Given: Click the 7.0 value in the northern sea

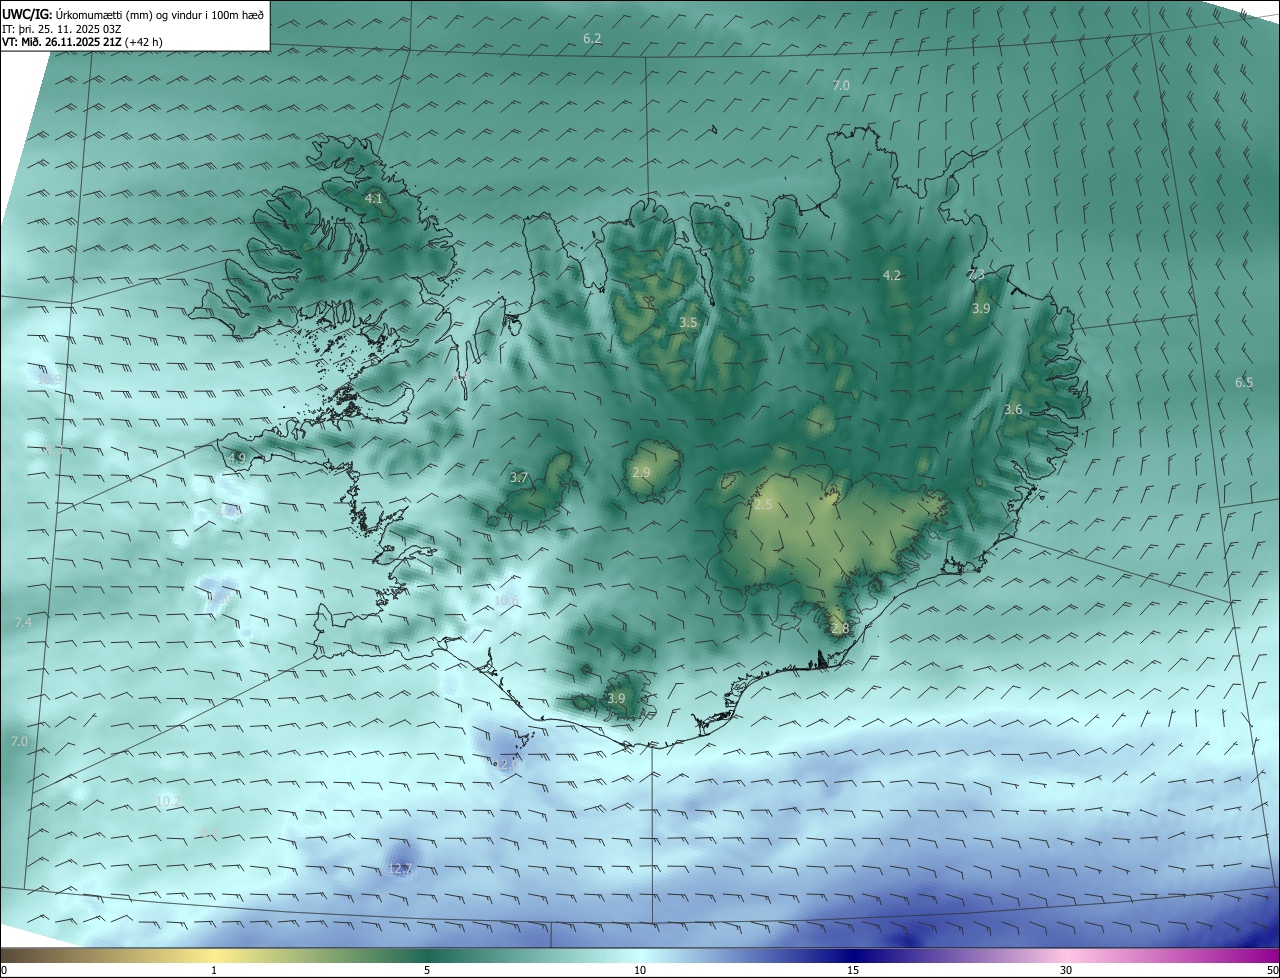Looking at the screenshot, I should [841, 86].
